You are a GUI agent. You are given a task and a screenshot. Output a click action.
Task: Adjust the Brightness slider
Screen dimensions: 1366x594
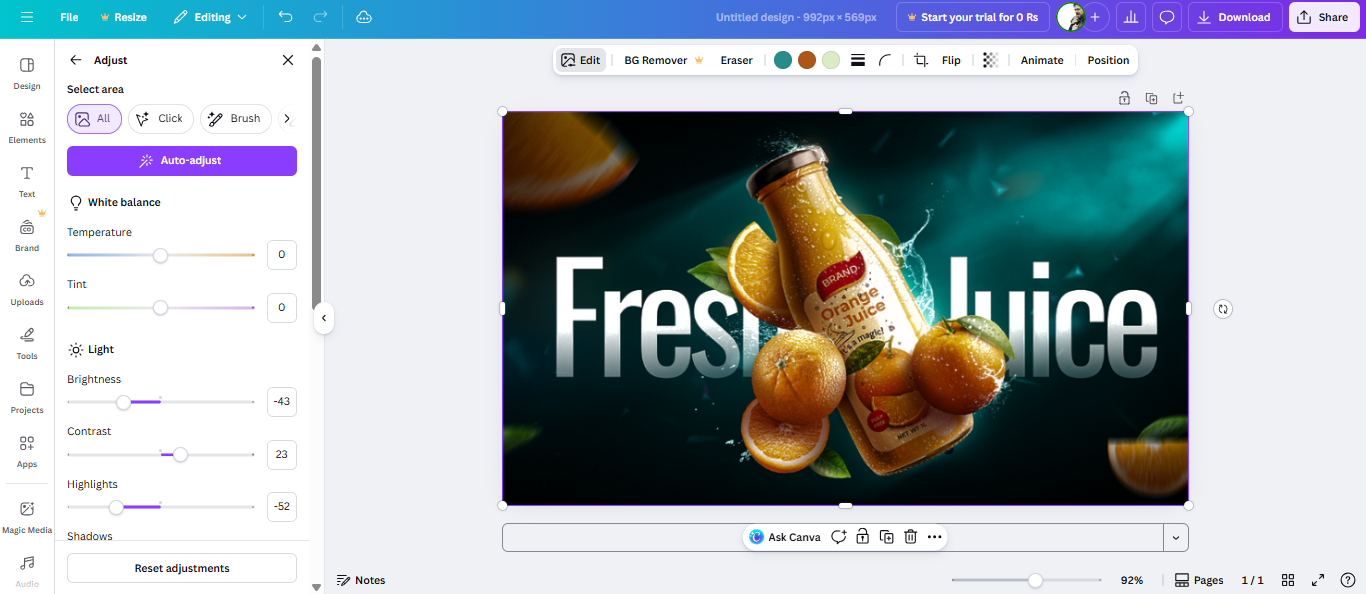click(123, 402)
